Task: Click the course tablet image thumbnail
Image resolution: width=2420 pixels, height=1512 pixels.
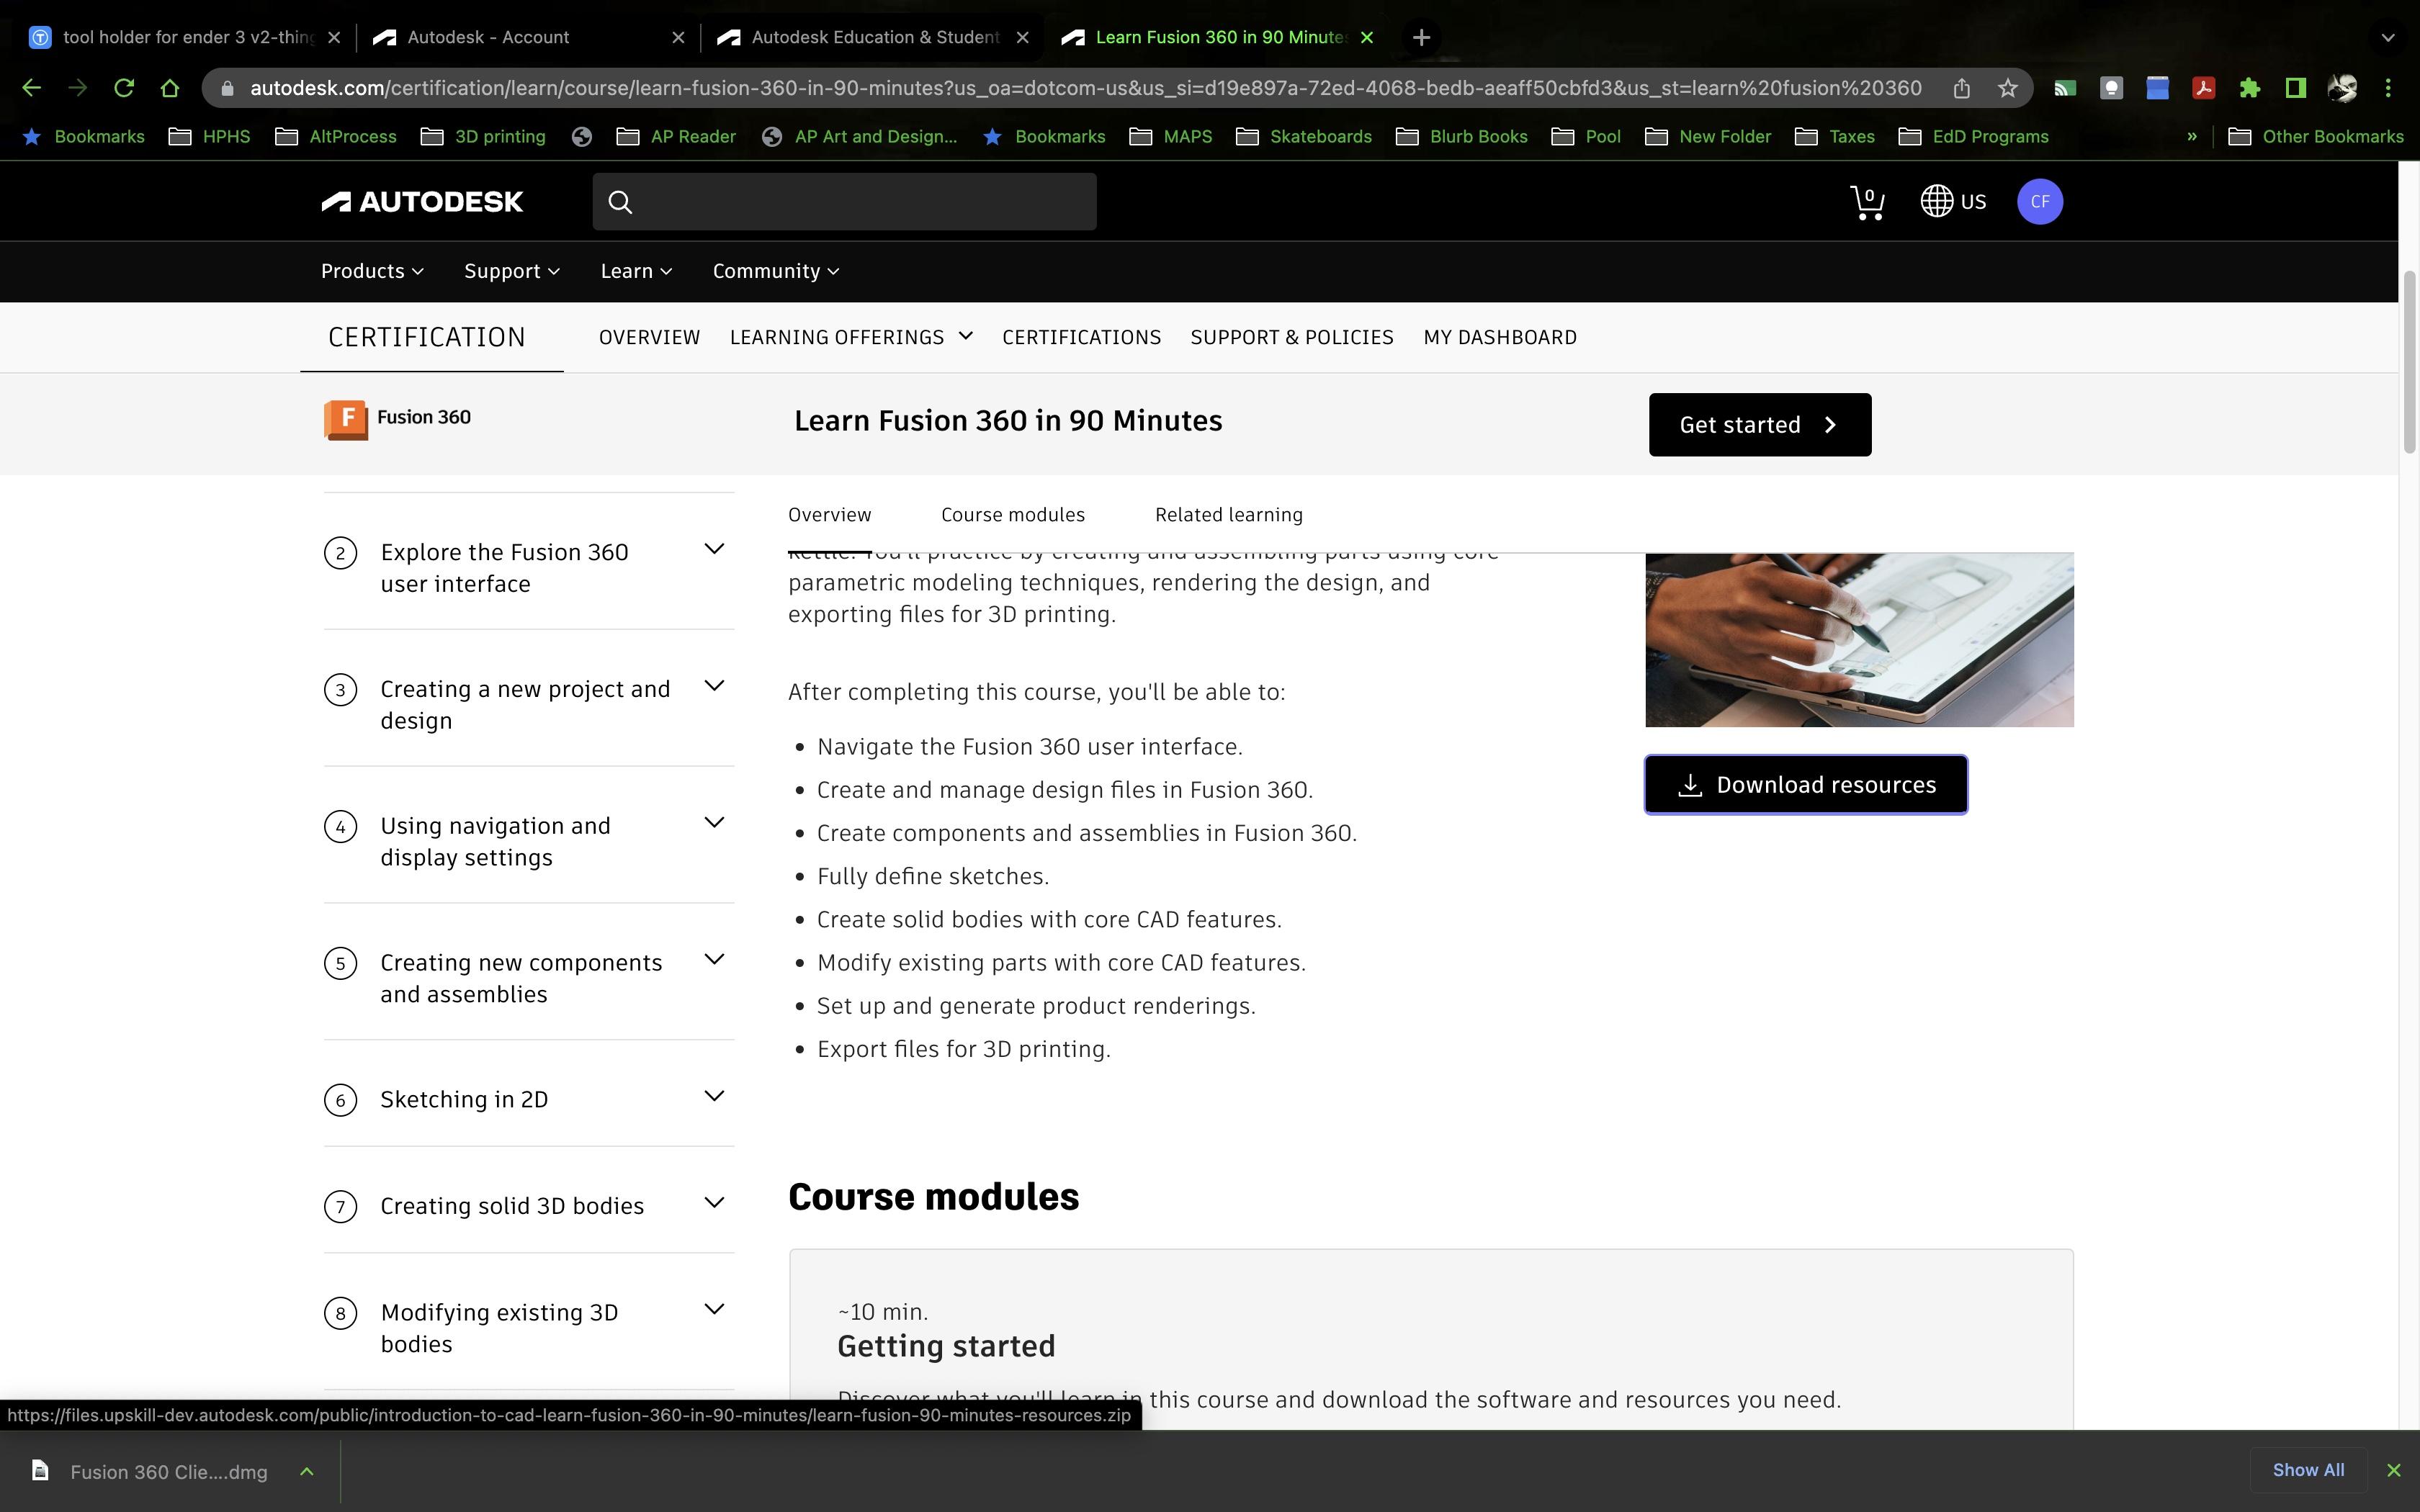Action: click(x=1859, y=640)
